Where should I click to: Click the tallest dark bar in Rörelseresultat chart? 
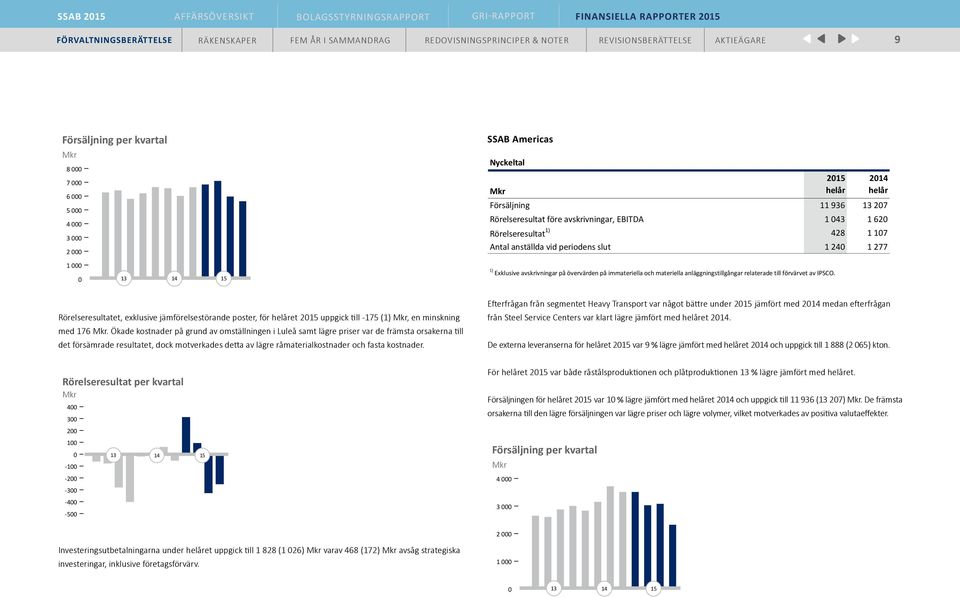(186, 435)
